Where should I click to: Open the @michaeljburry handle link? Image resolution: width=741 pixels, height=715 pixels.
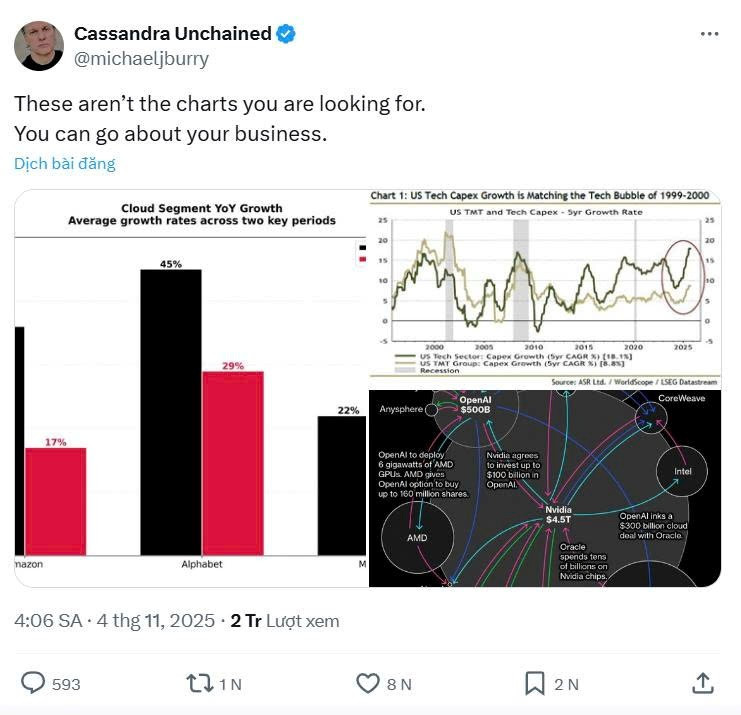click(142, 58)
